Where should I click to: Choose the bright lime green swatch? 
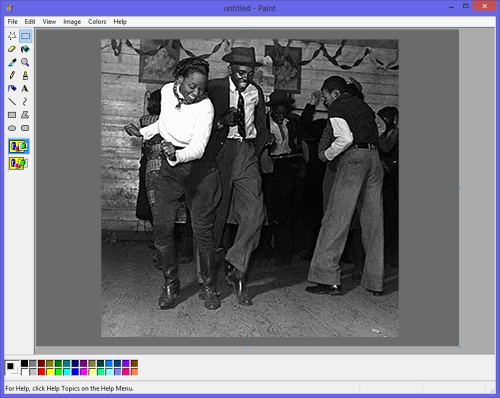58,372
